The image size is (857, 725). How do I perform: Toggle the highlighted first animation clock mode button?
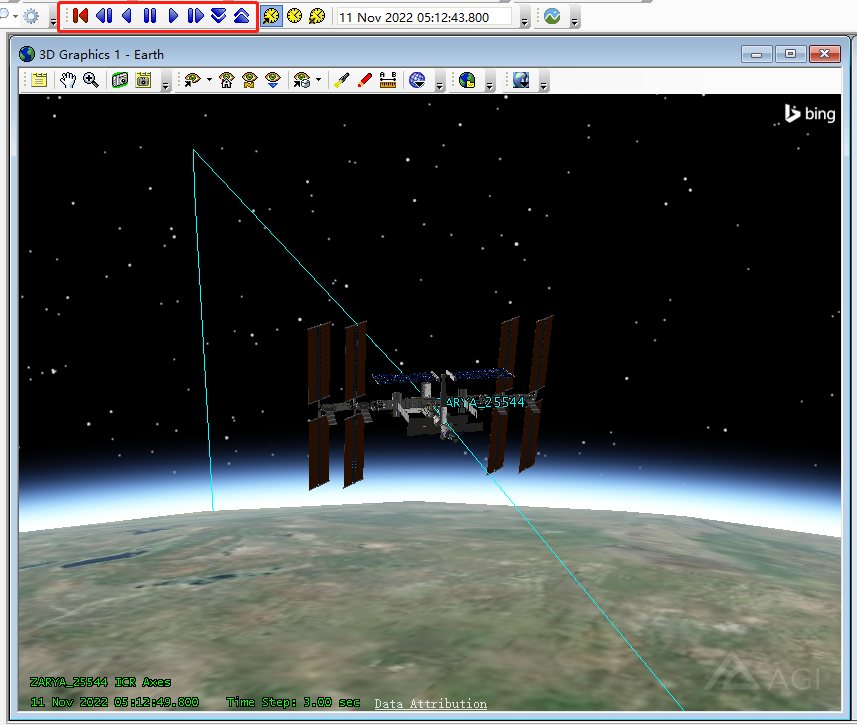[x=271, y=17]
